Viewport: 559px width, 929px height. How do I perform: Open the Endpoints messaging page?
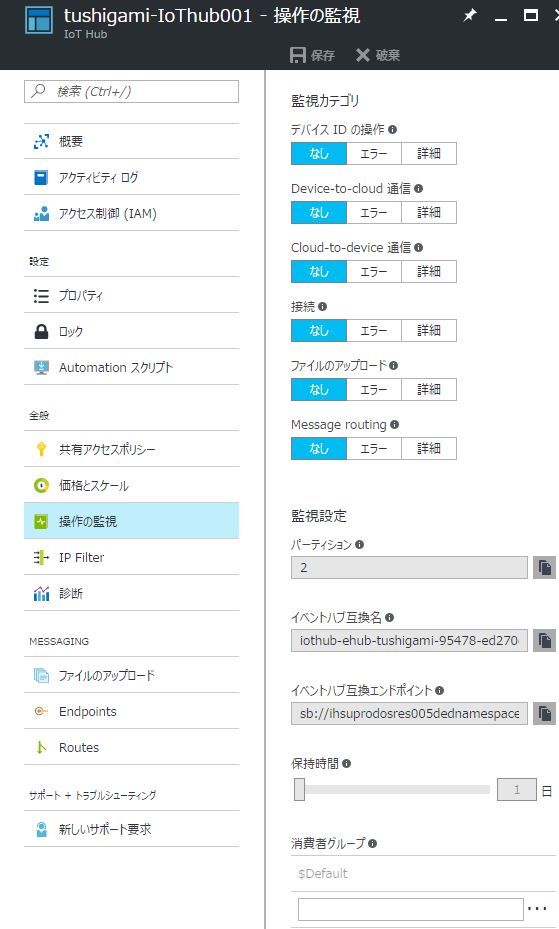(131, 711)
